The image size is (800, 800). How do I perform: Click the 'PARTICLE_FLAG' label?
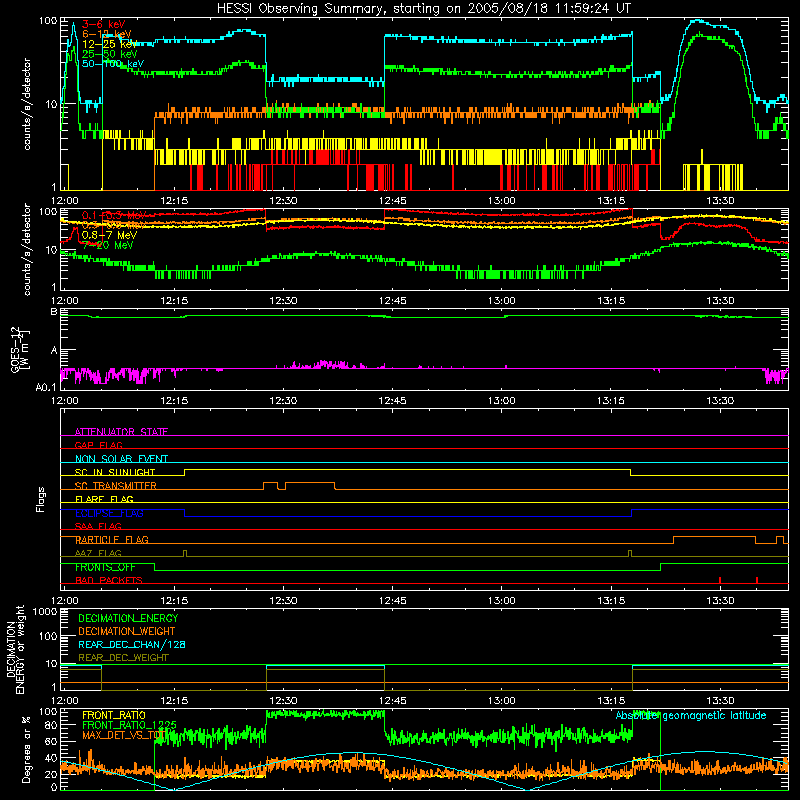[112, 539]
